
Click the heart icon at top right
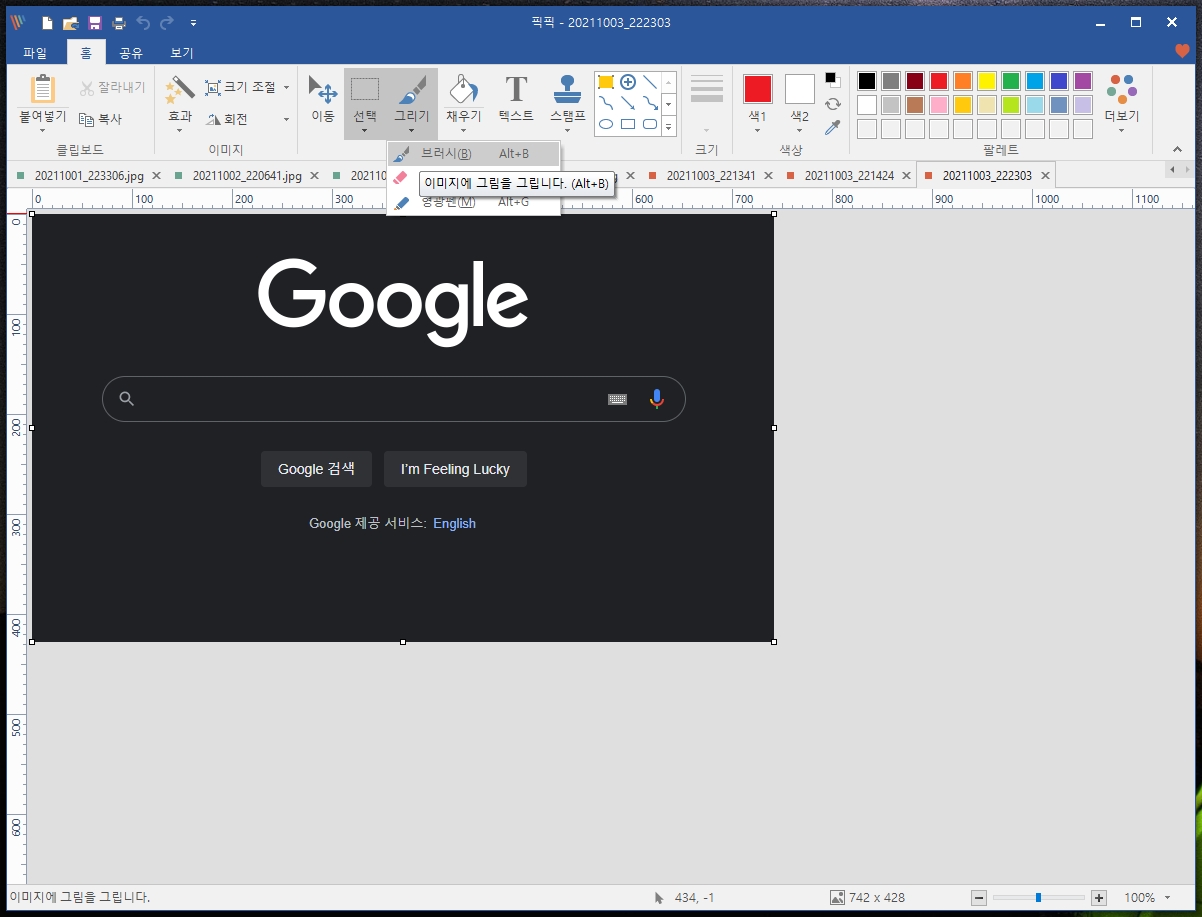(x=1182, y=52)
